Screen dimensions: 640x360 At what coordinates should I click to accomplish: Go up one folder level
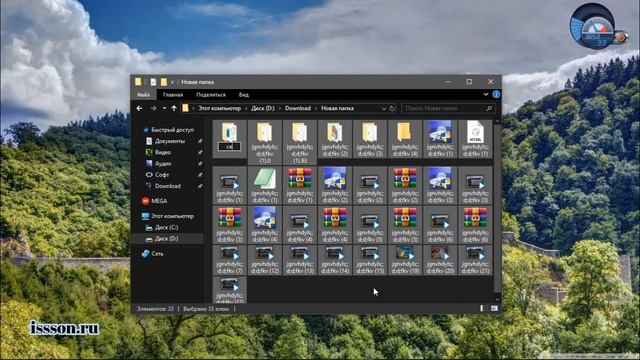[x=174, y=108]
